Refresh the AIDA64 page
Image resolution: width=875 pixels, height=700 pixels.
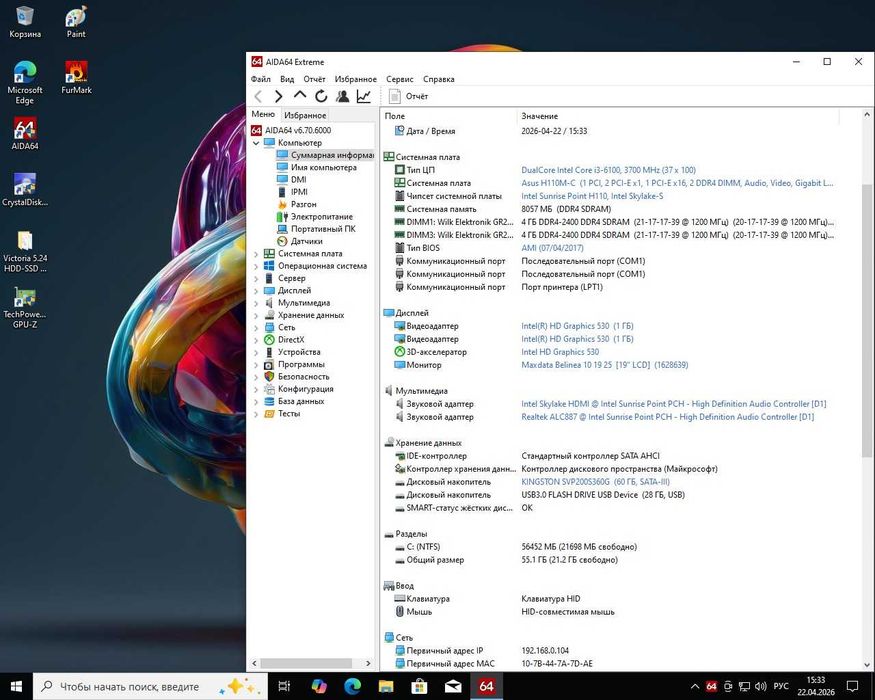(x=321, y=96)
